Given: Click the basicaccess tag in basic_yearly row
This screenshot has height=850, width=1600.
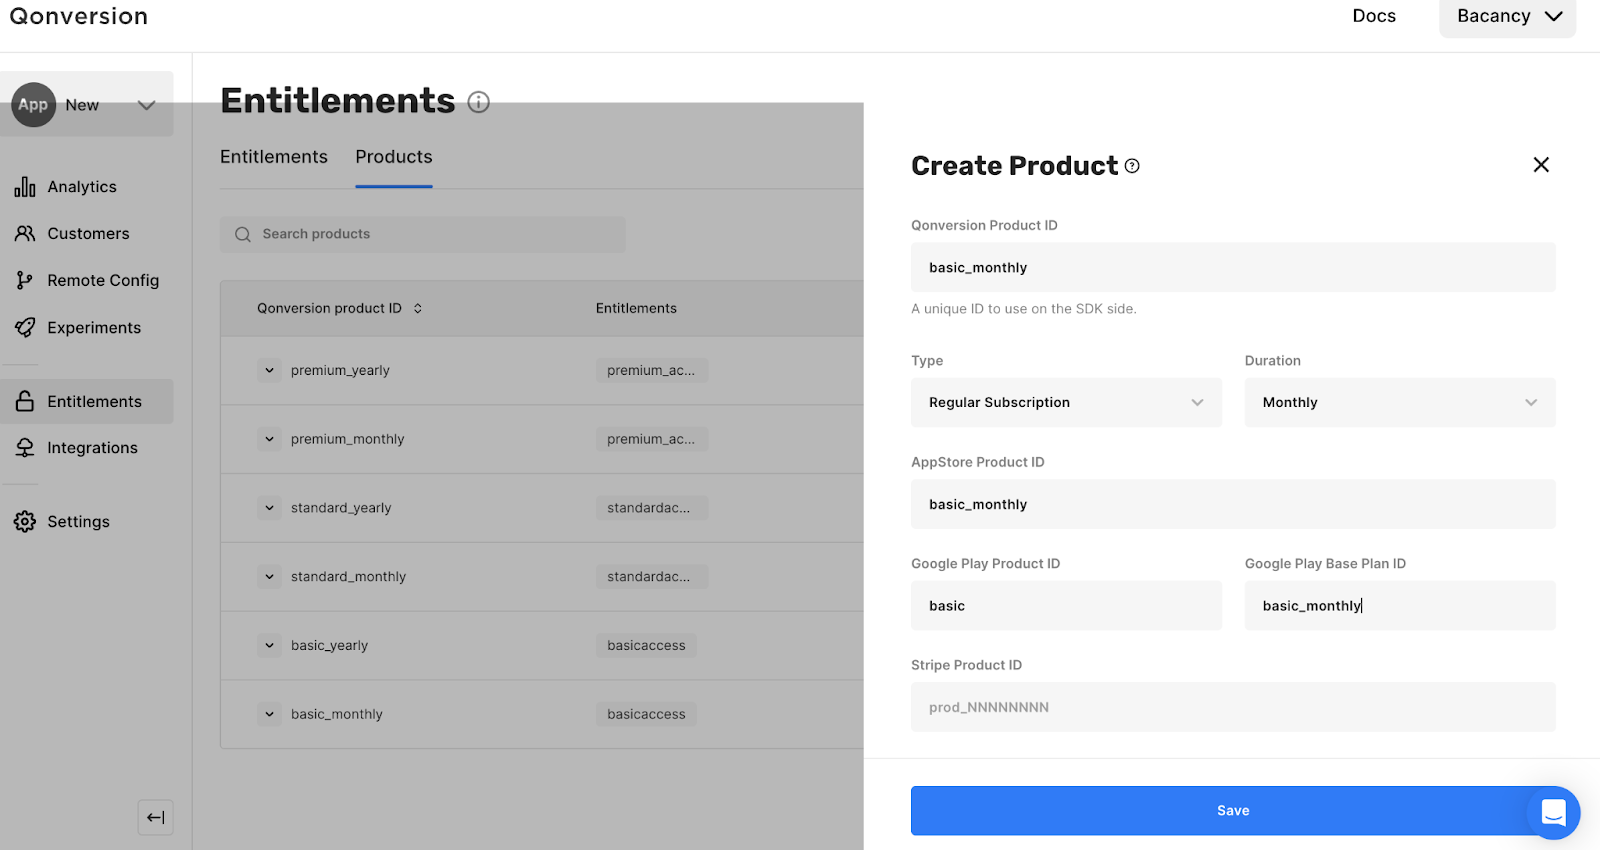Looking at the screenshot, I should (x=646, y=645).
